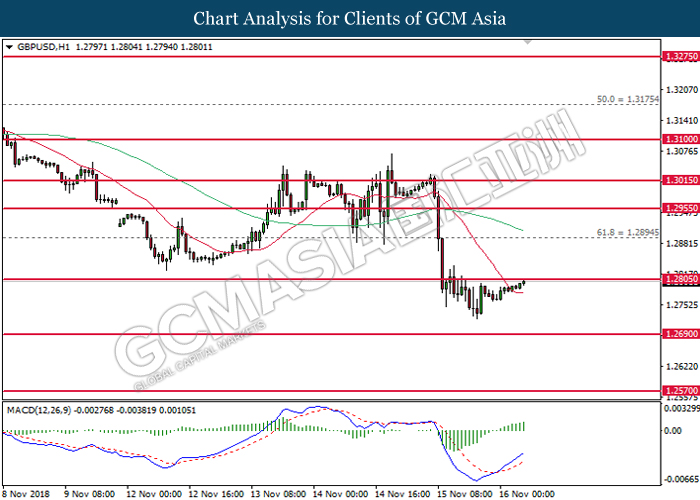Click the 15 Nov 08:00 time label
700x500 pixels.
465,494
